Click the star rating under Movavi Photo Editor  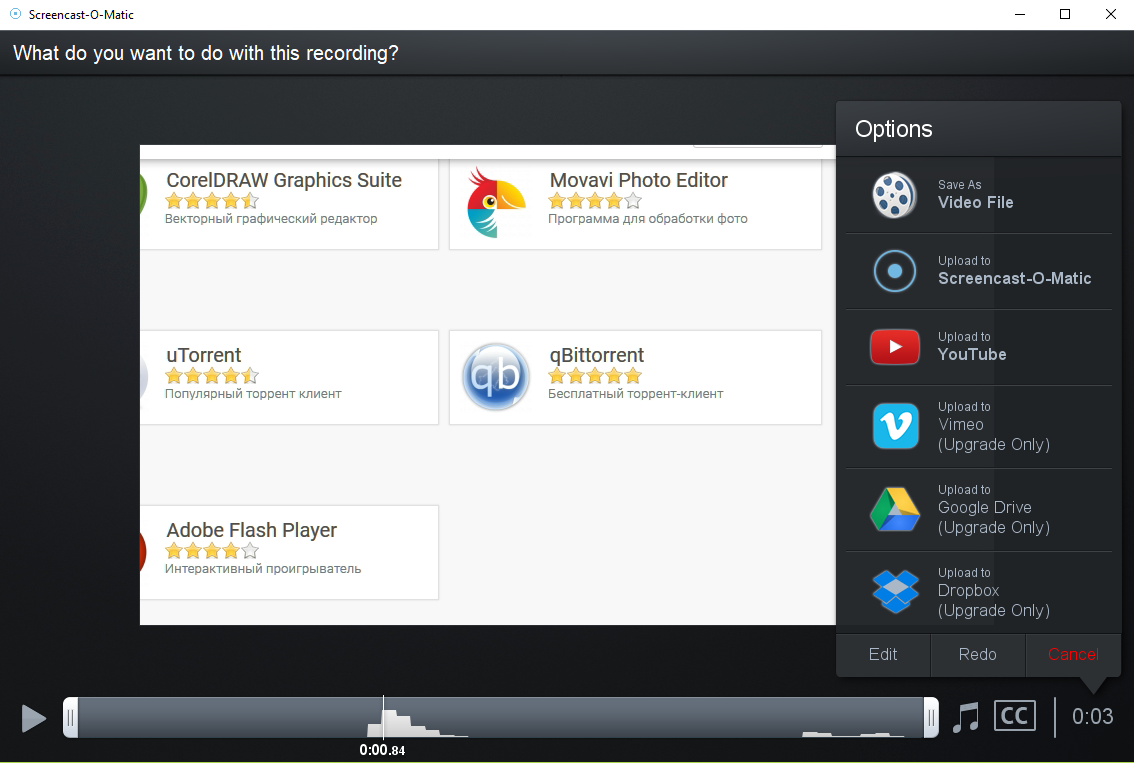pyautogui.click(x=595, y=200)
